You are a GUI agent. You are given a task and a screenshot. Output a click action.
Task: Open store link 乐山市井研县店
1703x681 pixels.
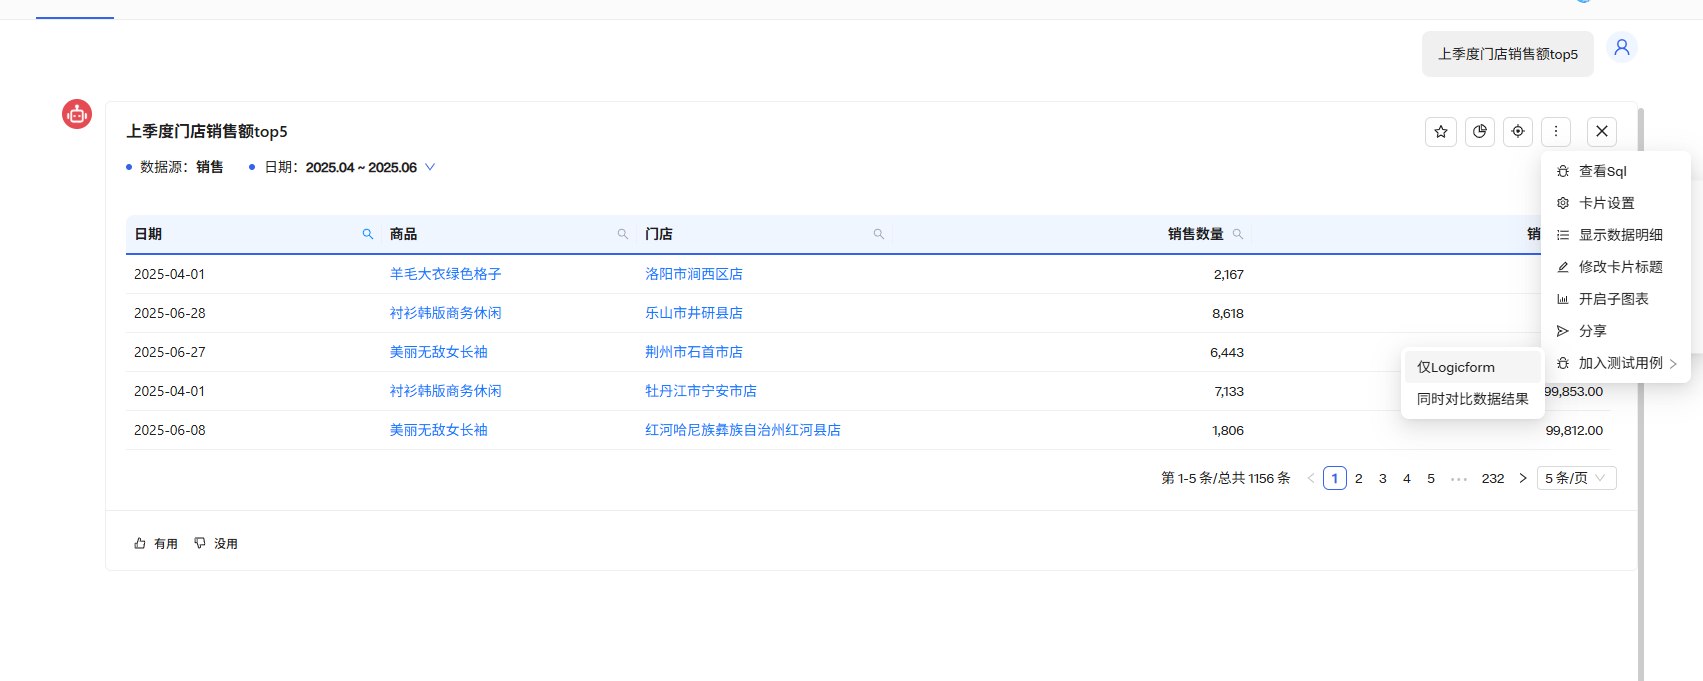[694, 313]
